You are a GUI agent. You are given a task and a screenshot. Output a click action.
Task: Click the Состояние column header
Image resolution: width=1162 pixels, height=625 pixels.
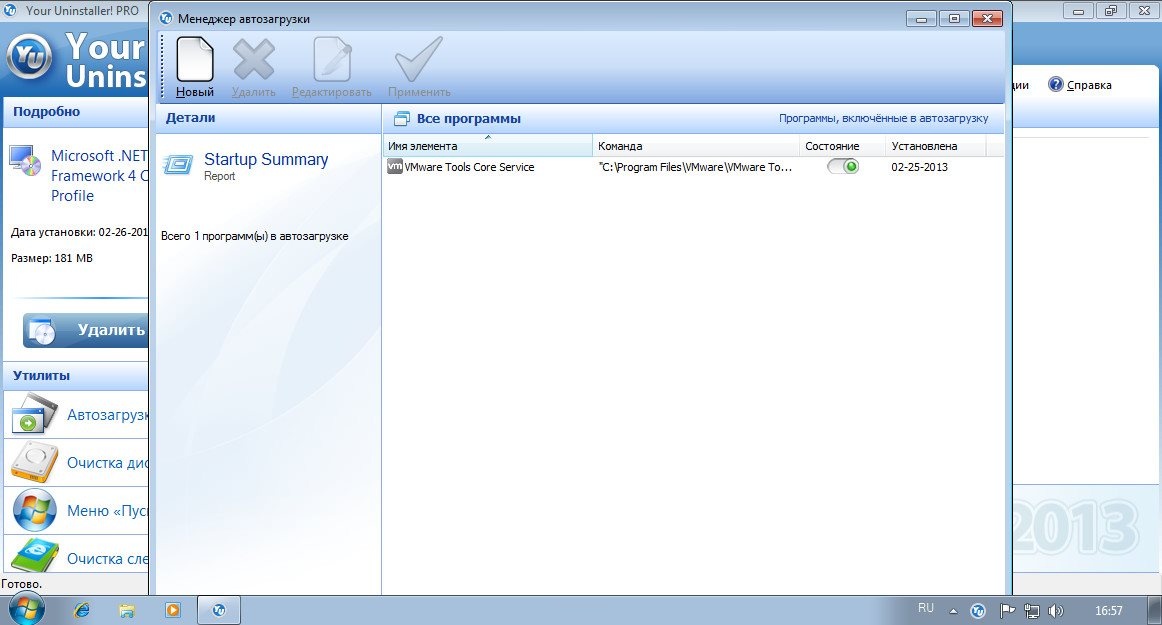[x=843, y=146]
